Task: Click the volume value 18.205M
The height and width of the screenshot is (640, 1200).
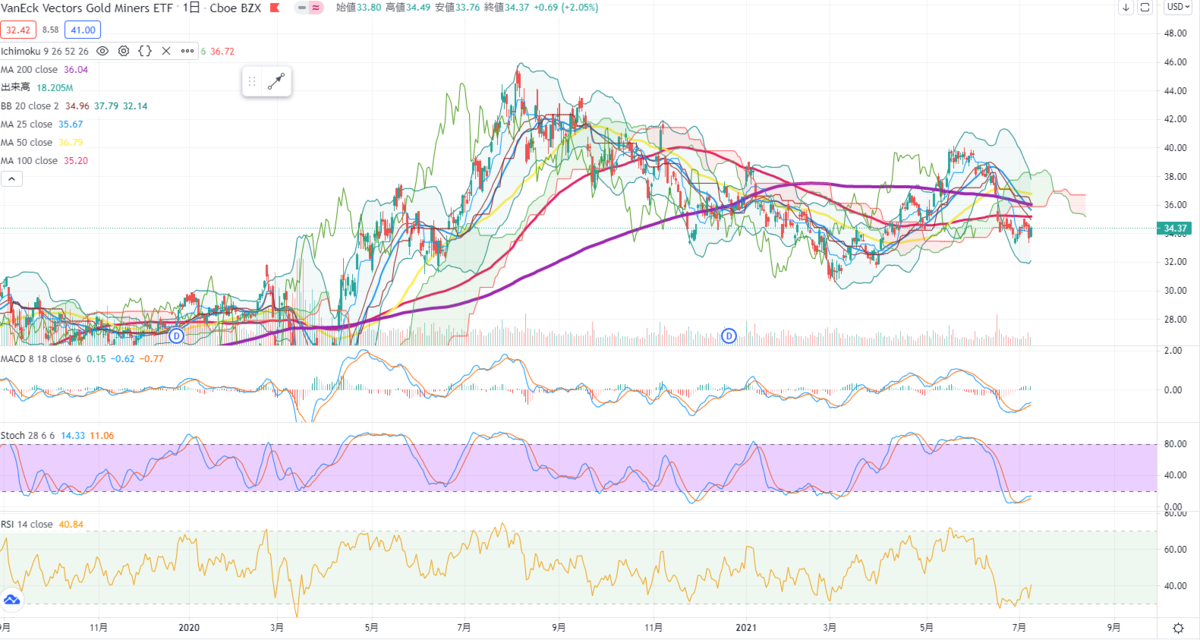Action: (57, 88)
